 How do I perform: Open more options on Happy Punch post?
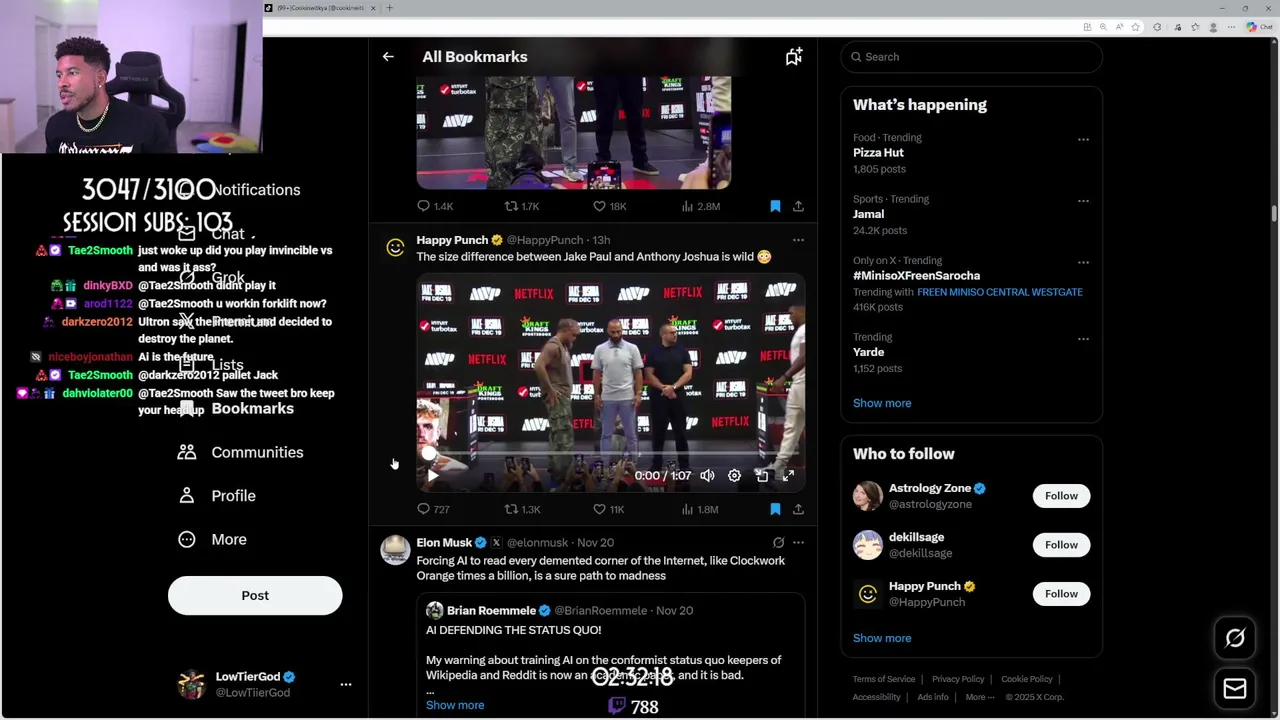click(798, 240)
